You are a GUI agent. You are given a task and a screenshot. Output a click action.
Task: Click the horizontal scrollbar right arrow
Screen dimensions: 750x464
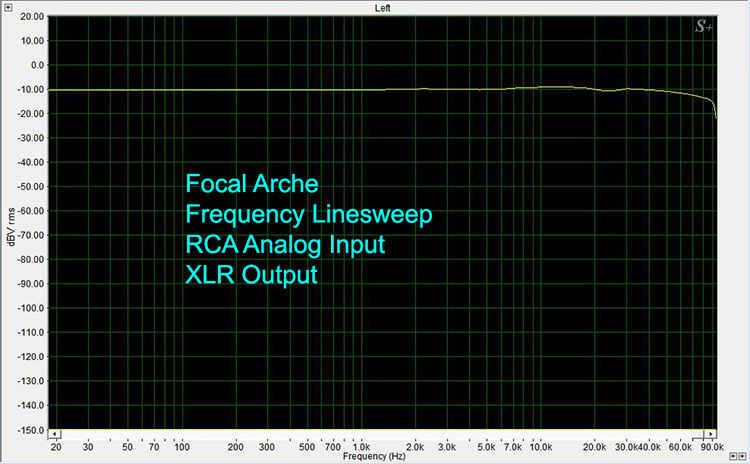[x=711, y=435]
